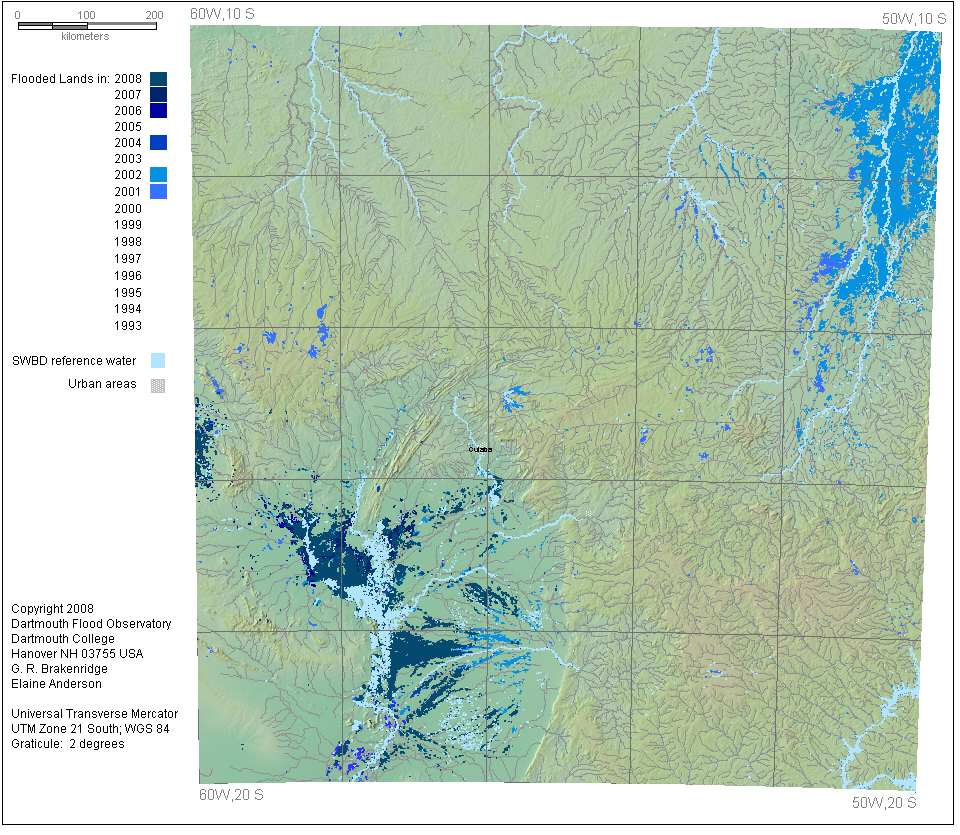Click the Graticule: 2 degrees text
The height and width of the screenshot is (835, 960).
pyautogui.click(x=67, y=744)
